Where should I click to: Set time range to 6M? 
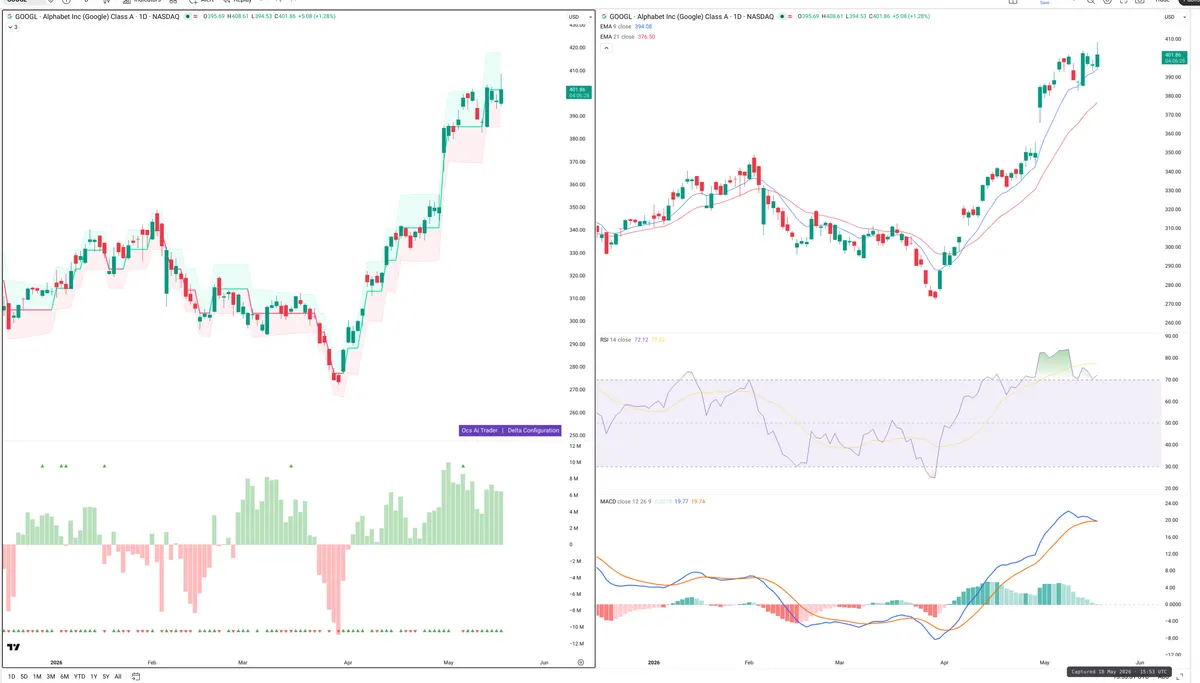tap(64, 677)
